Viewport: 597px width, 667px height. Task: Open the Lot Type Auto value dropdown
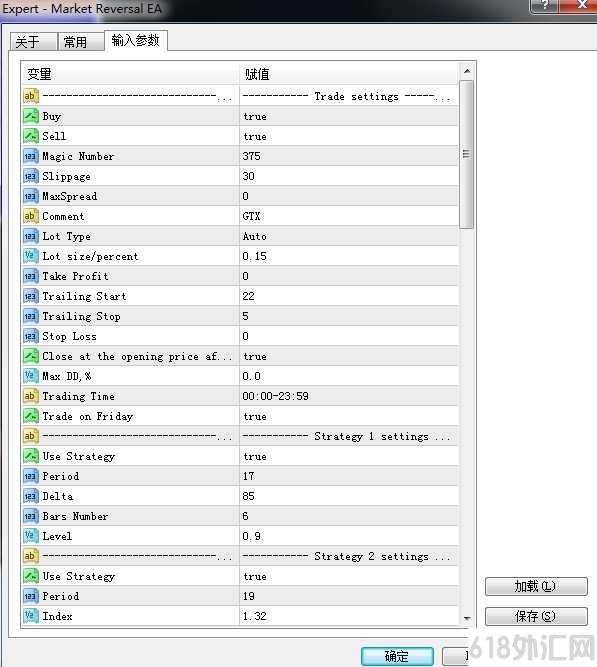349,236
